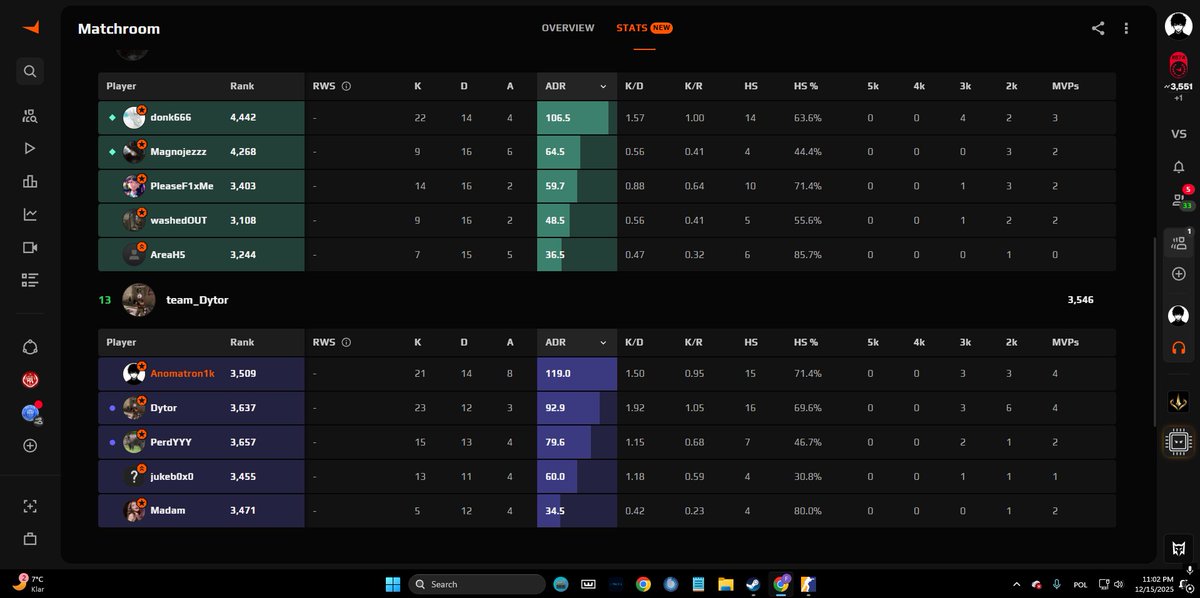The image size is (1200, 598).
Task: Open the screen capture icon in left sidebar
Action: (30, 506)
